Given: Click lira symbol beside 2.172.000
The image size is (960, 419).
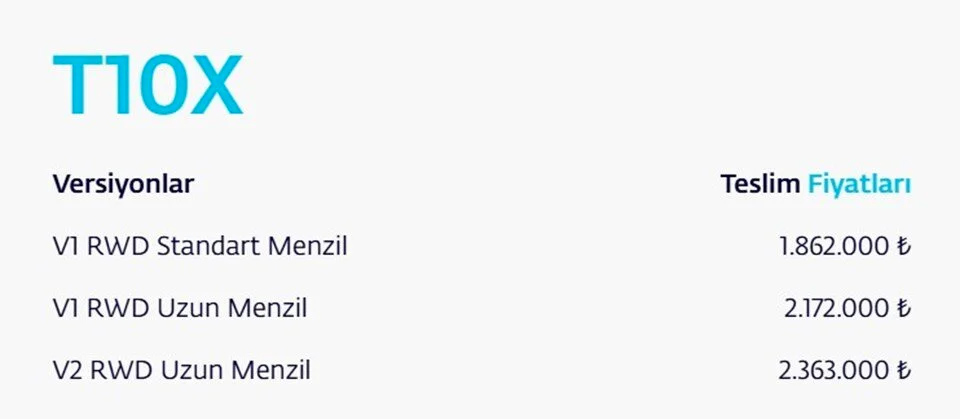Looking at the screenshot, I should (904, 308).
